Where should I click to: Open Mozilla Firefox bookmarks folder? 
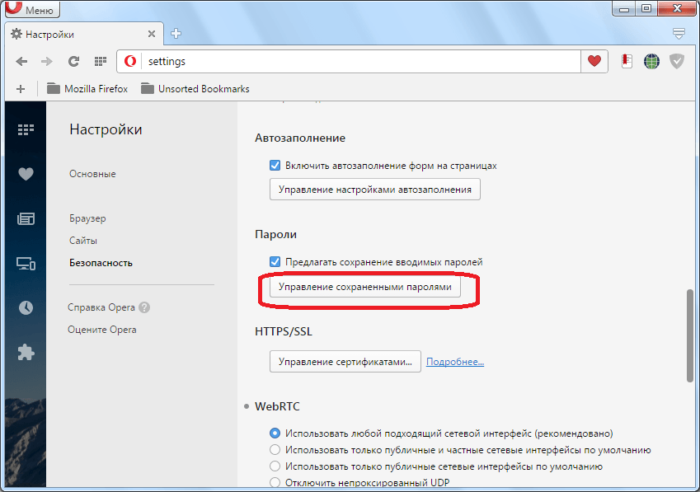(x=88, y=89)
